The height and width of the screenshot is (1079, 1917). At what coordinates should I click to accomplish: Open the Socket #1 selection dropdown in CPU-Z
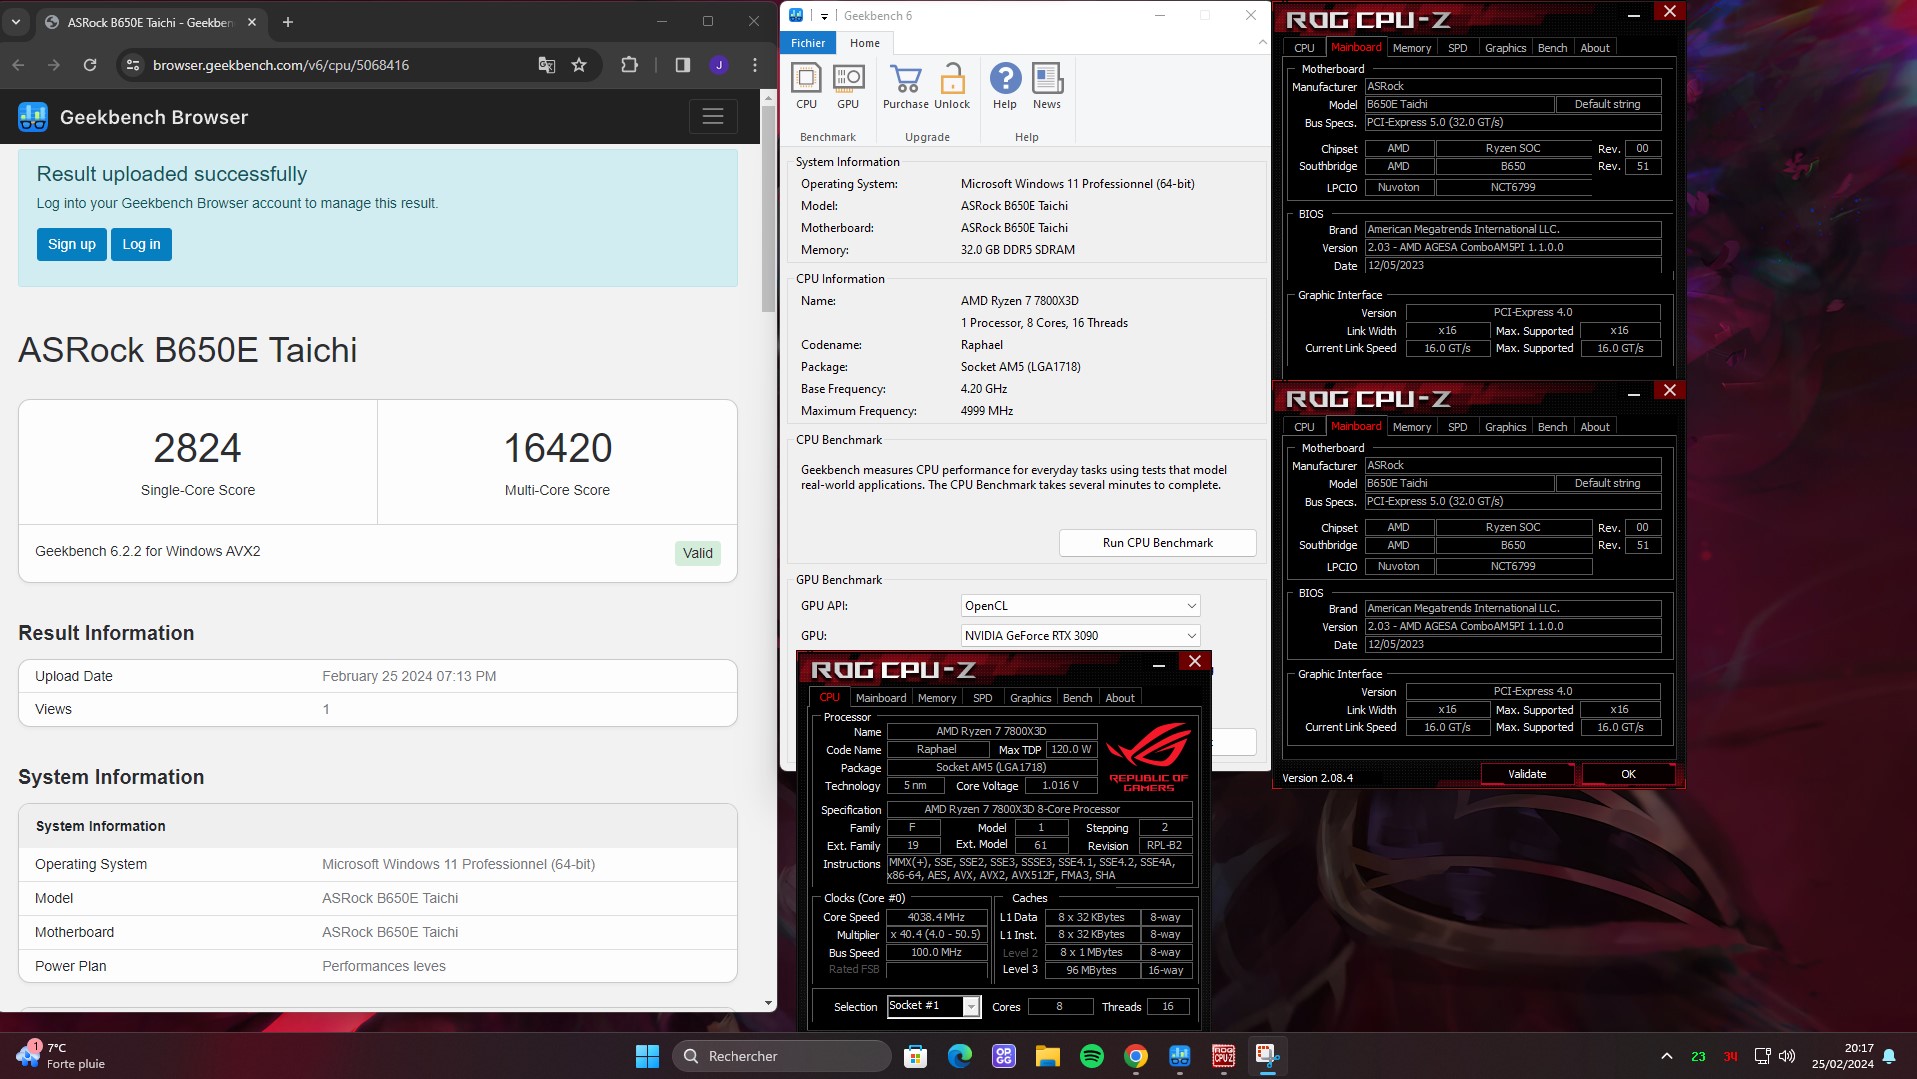pos(933,1006)
